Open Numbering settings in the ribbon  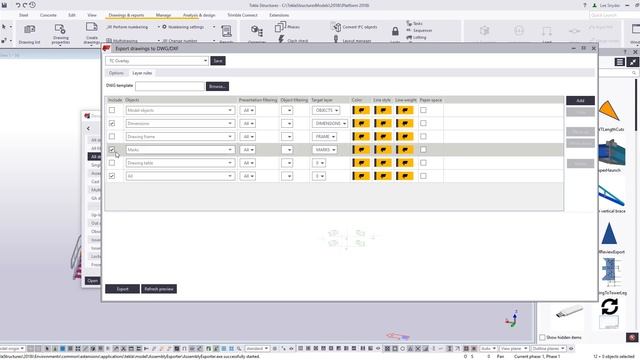coord(183,27)
